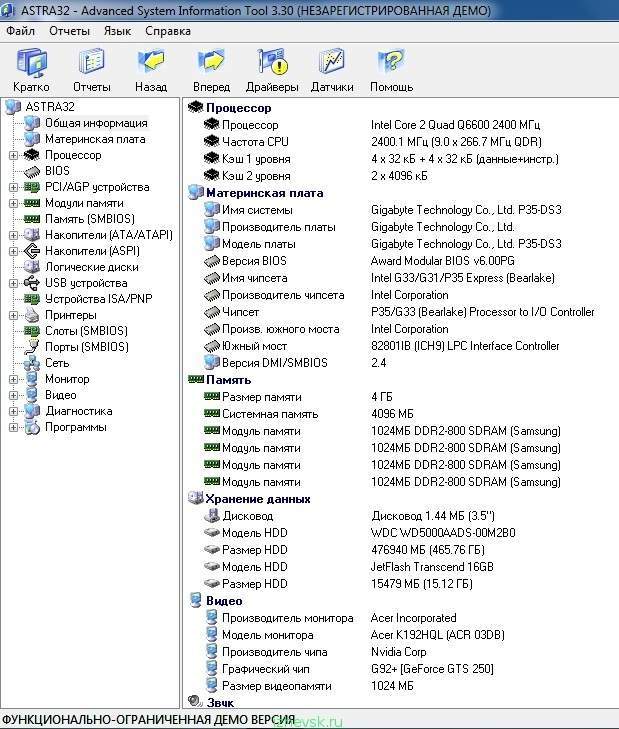Select Общая информация in the tree
Screen dimensions: 619x729
96,123
